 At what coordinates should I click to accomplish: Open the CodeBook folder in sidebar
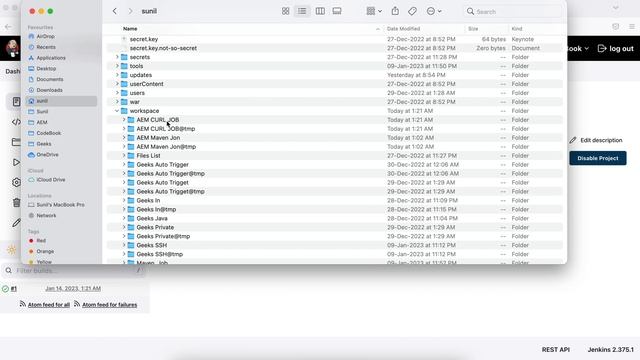[49, 133]
